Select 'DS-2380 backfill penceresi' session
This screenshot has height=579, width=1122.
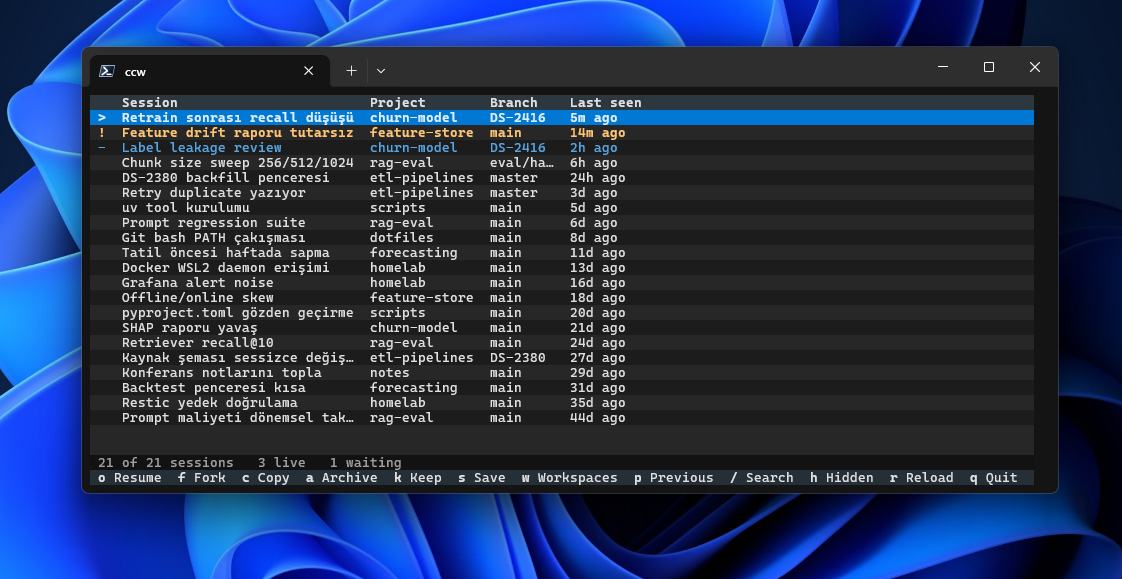point(562,177)
